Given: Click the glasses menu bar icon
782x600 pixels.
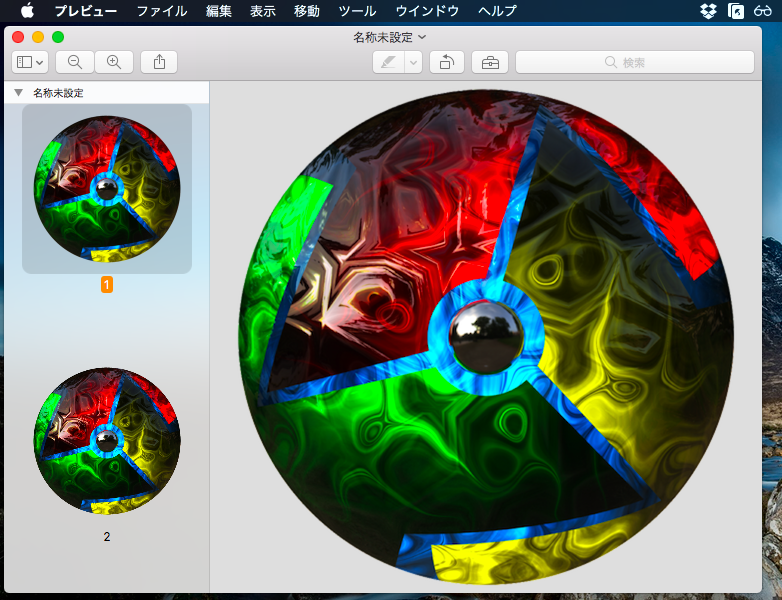Looking at the screenshot, I should click(x=763, y=10).
